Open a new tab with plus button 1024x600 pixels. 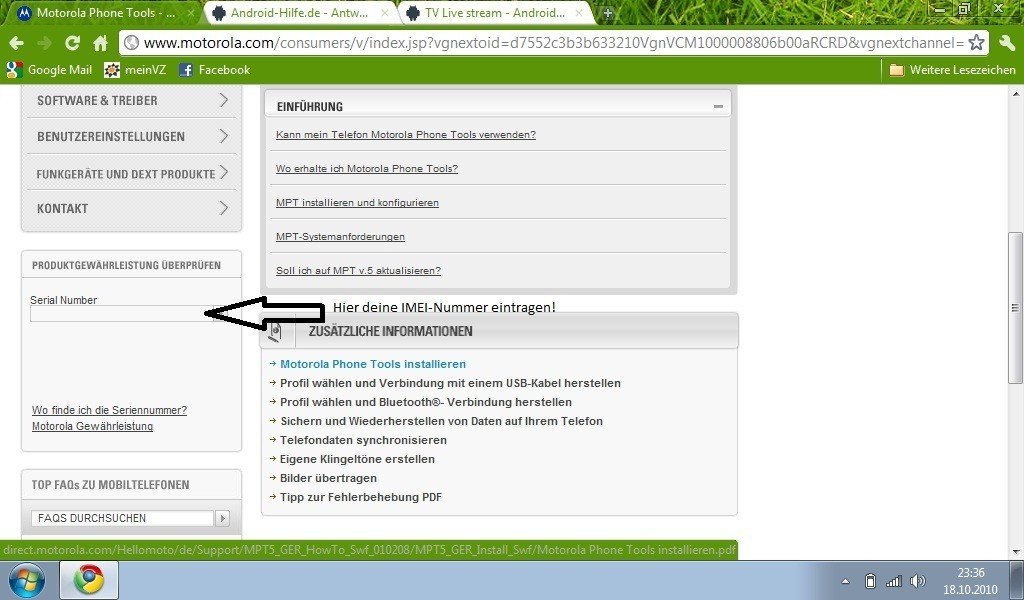(607, 13)
